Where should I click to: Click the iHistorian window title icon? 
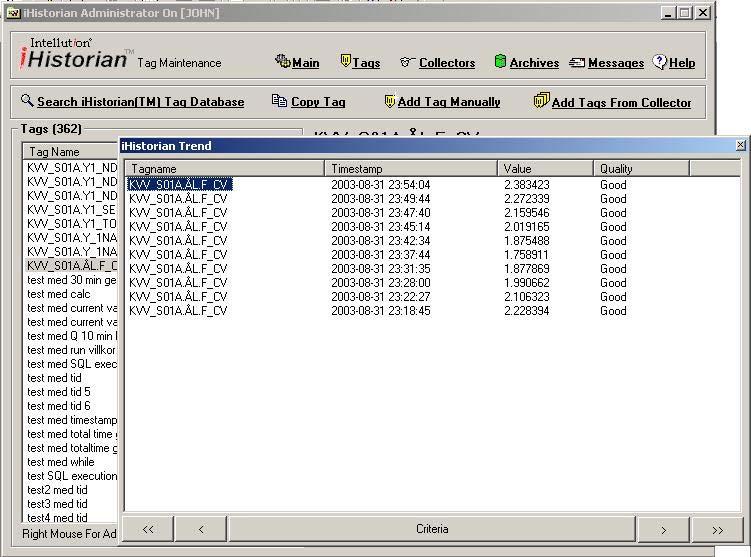pos(13,13)
